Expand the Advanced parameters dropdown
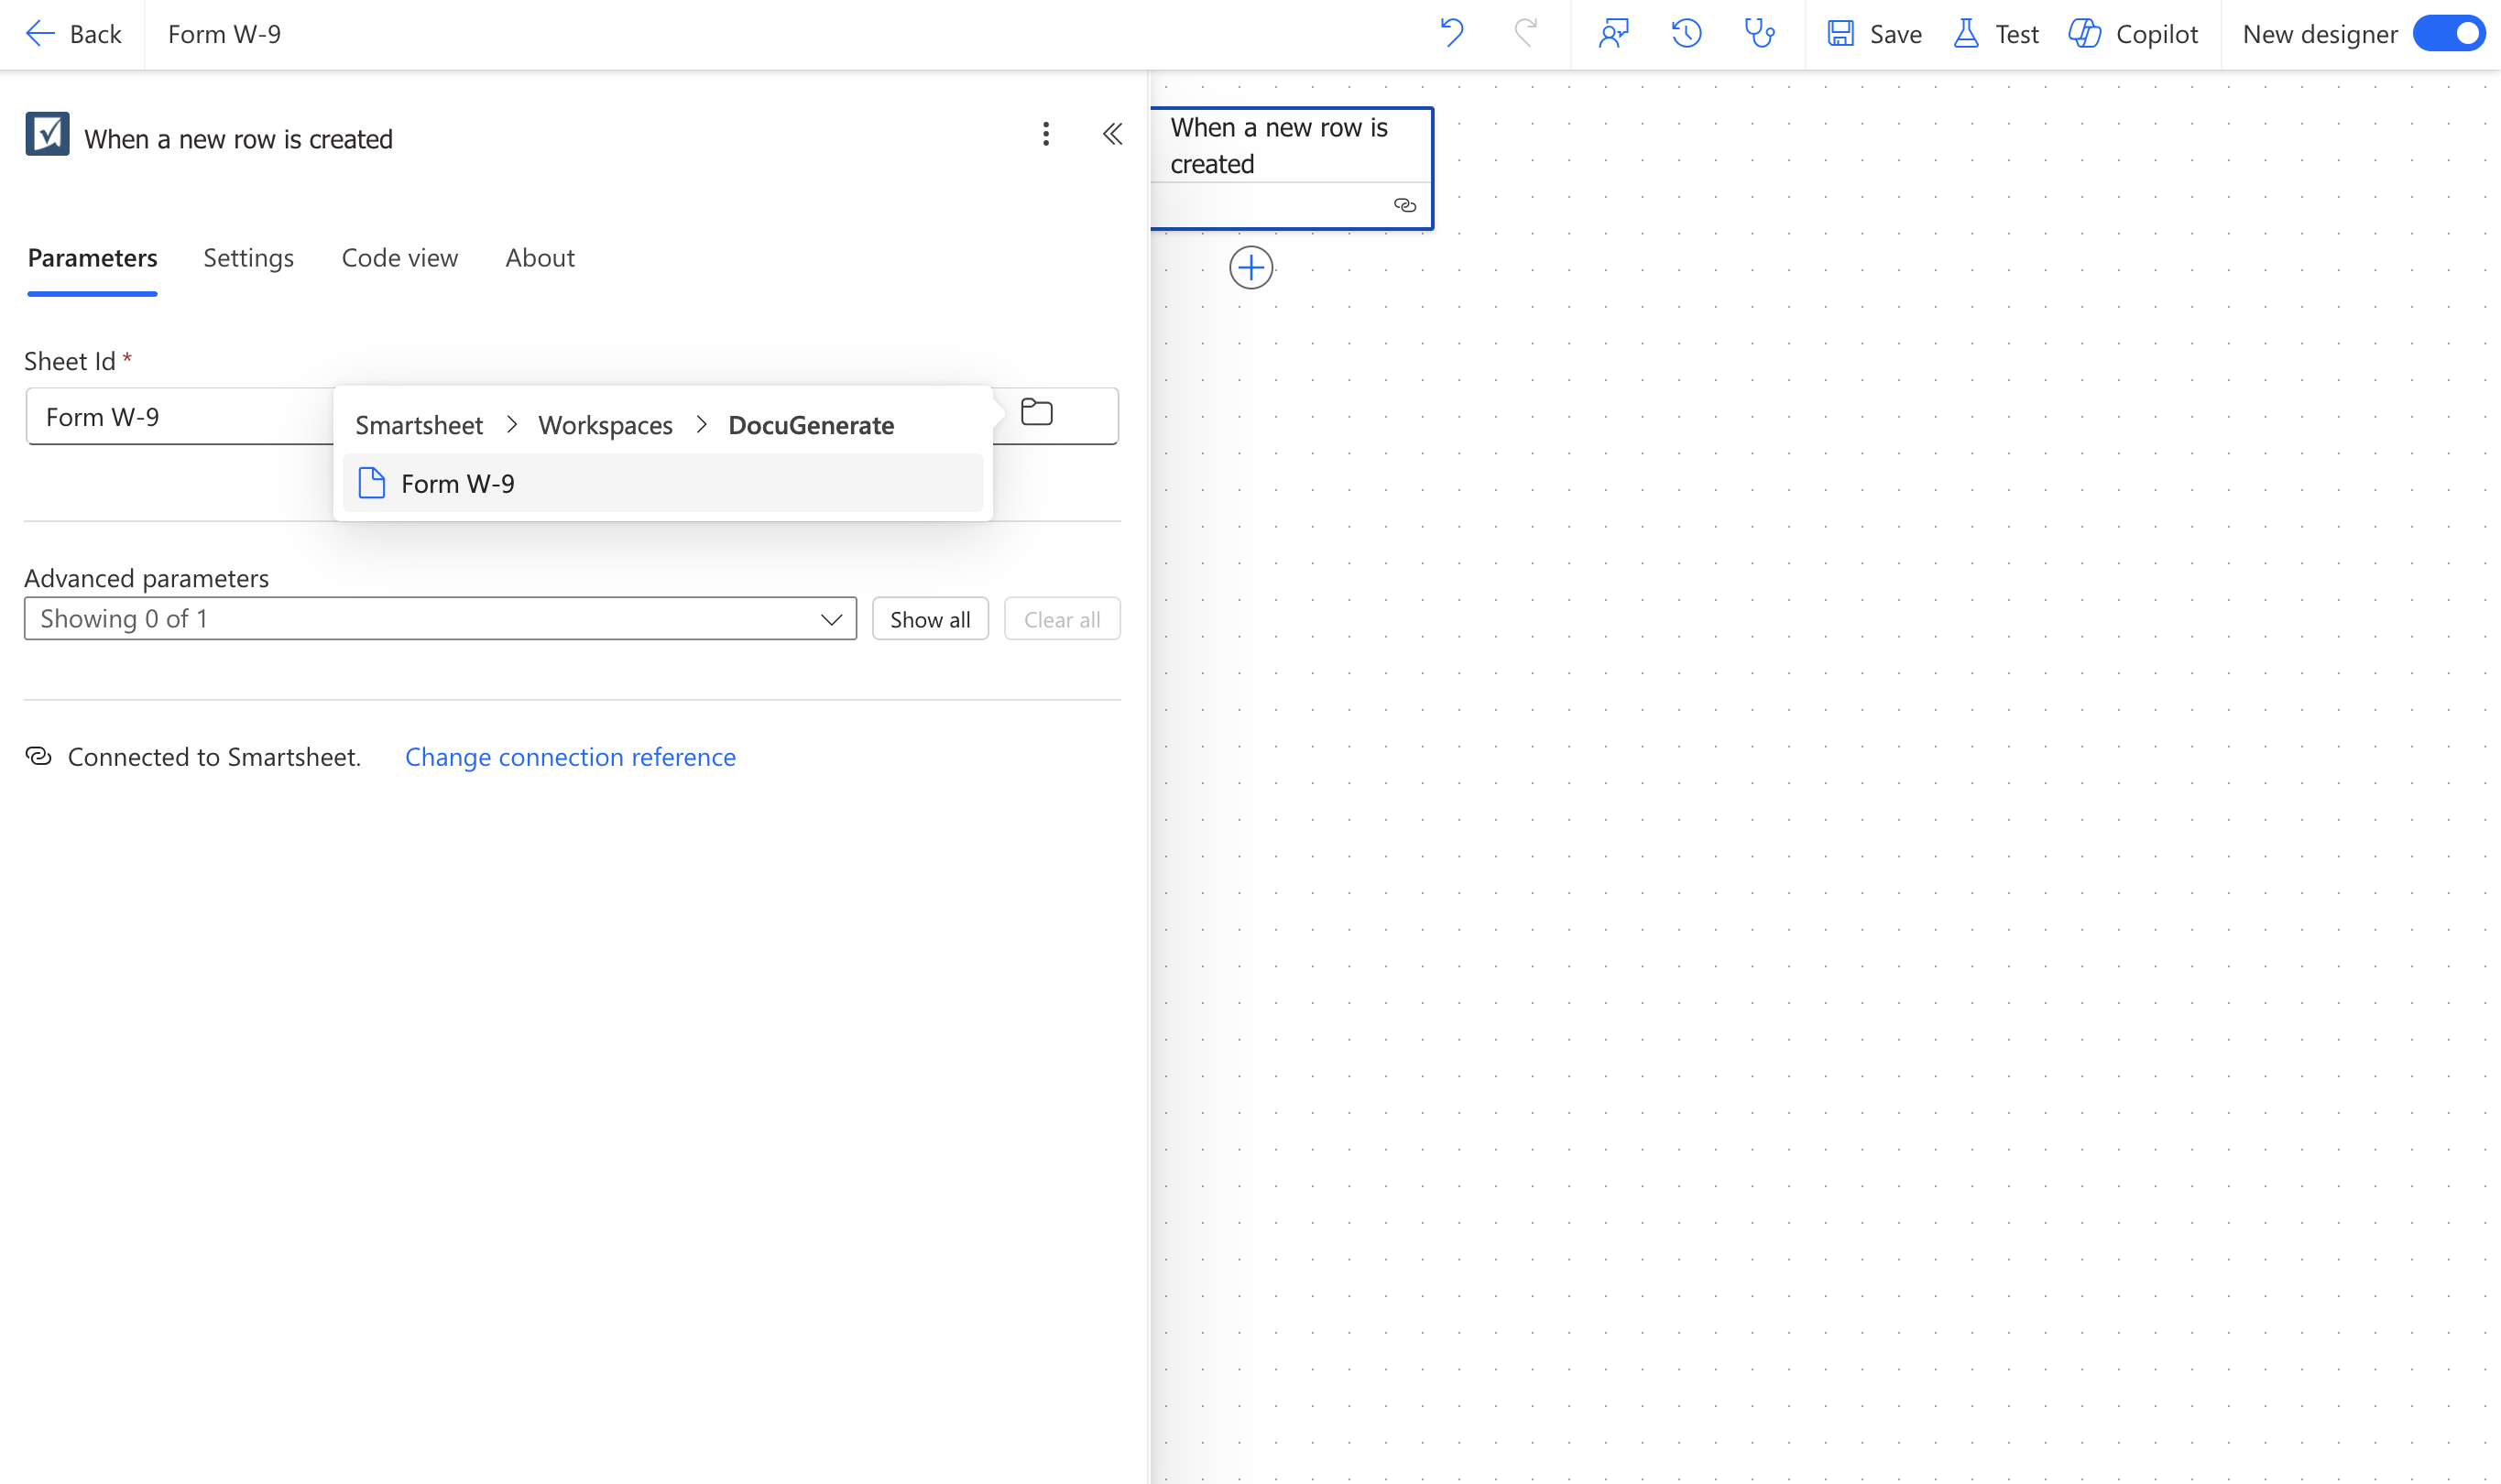Screen dimensions: 2501x1484 (440, 619)
